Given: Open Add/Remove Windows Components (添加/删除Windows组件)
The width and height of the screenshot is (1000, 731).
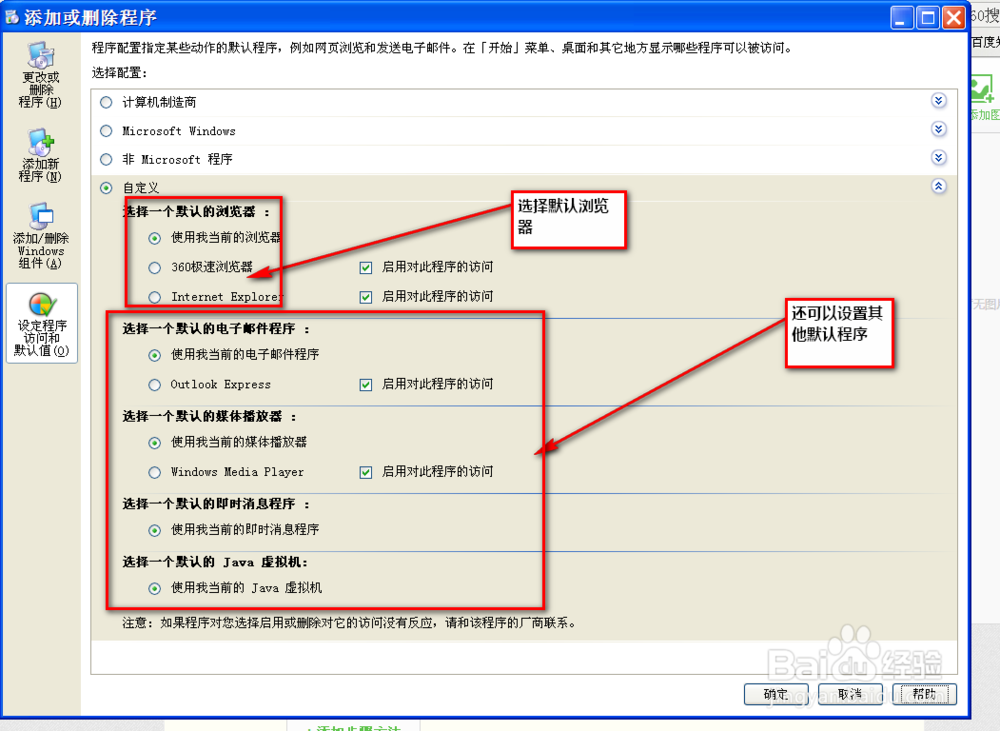Looking at the screenshot, I should 41,236.
